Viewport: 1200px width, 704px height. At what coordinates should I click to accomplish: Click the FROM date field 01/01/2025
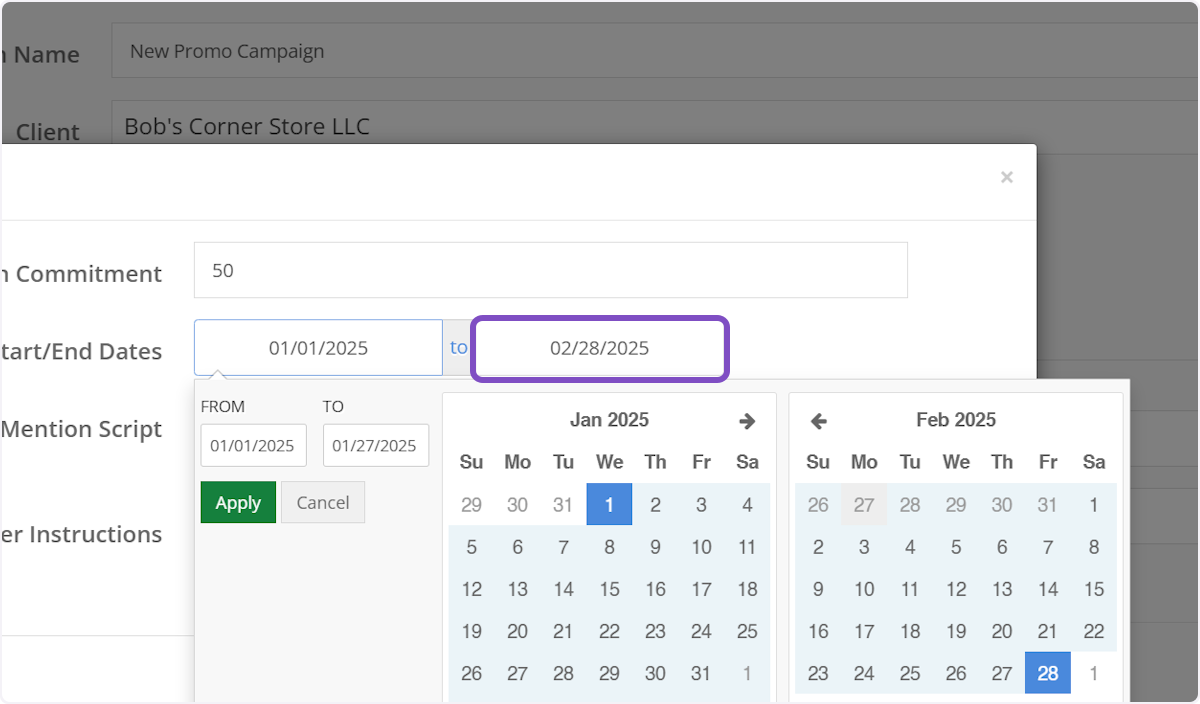coord(253,446)
